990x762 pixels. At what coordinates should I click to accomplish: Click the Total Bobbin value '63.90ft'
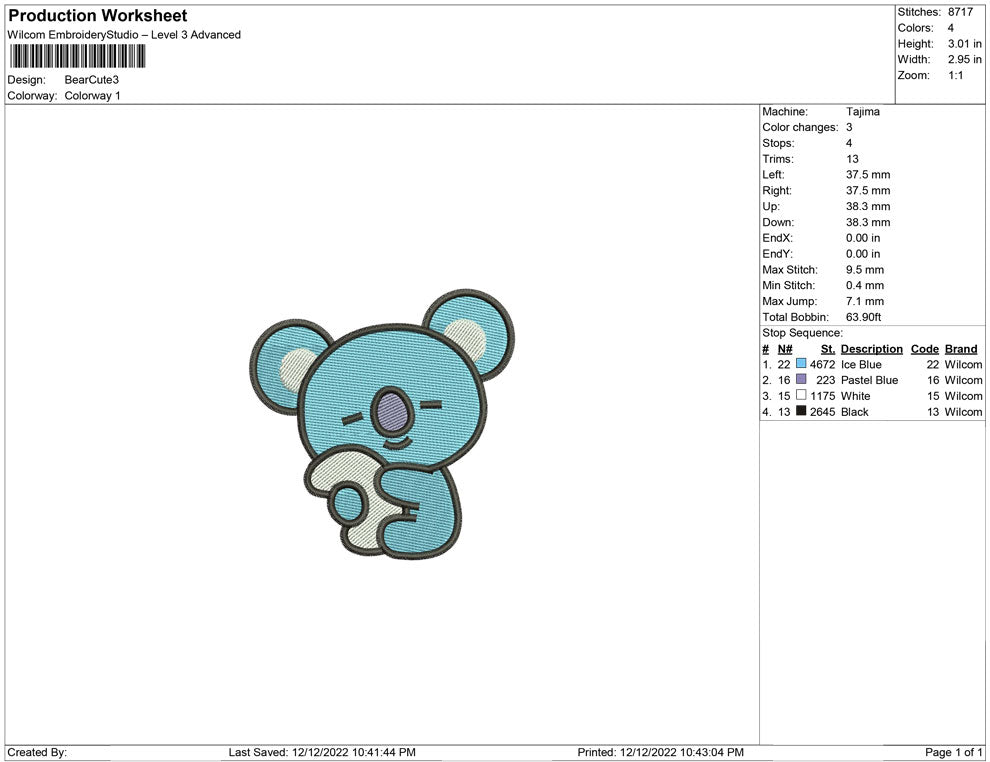coord(864,317)
